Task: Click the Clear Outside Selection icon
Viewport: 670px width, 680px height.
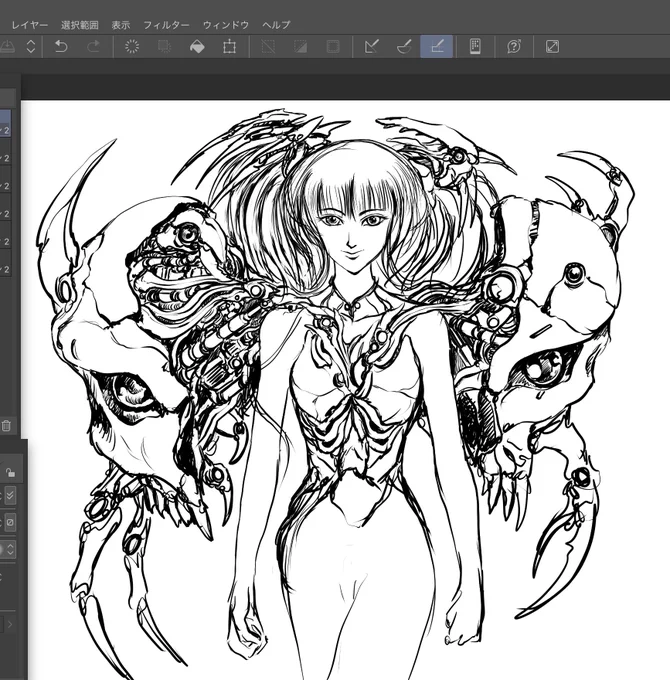Action: (x=164, y=46)
